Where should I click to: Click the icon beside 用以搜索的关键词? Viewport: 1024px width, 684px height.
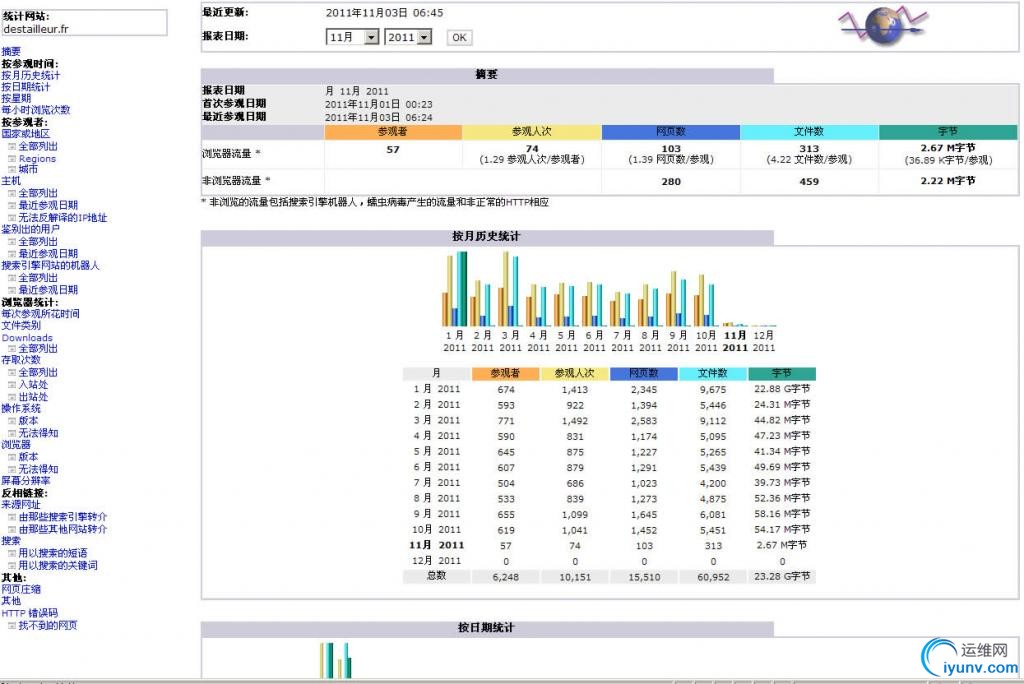pos(12,566)
